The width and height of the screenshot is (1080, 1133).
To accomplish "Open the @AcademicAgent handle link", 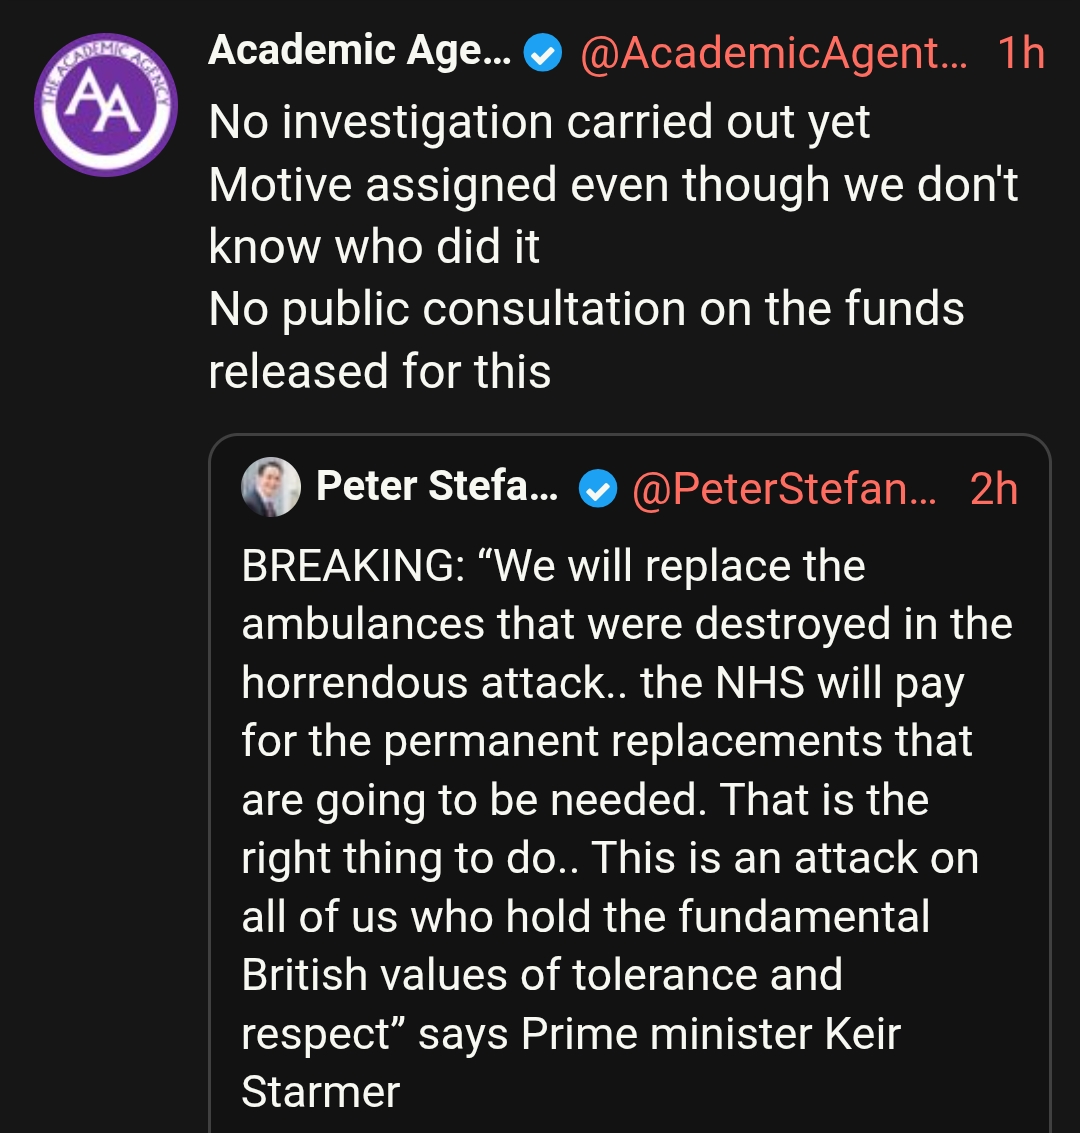I will (773, 54).
